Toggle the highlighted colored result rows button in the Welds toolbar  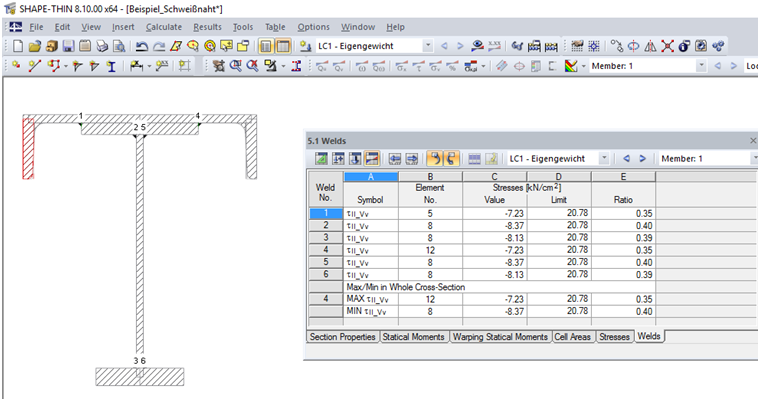point(372,159)
